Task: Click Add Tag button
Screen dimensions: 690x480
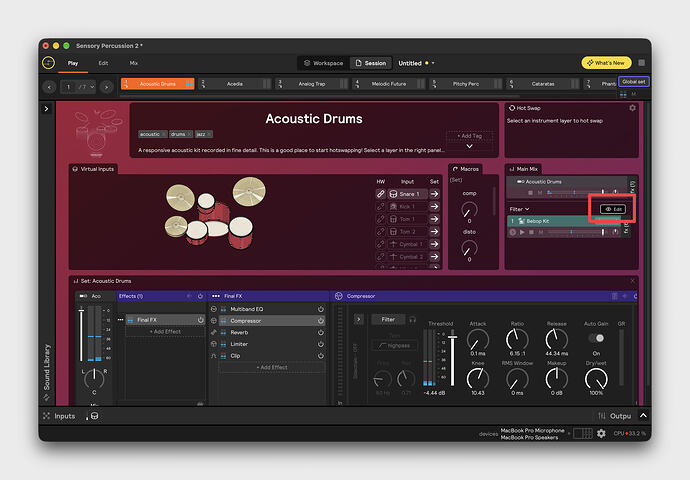Action: click(470, 136)
